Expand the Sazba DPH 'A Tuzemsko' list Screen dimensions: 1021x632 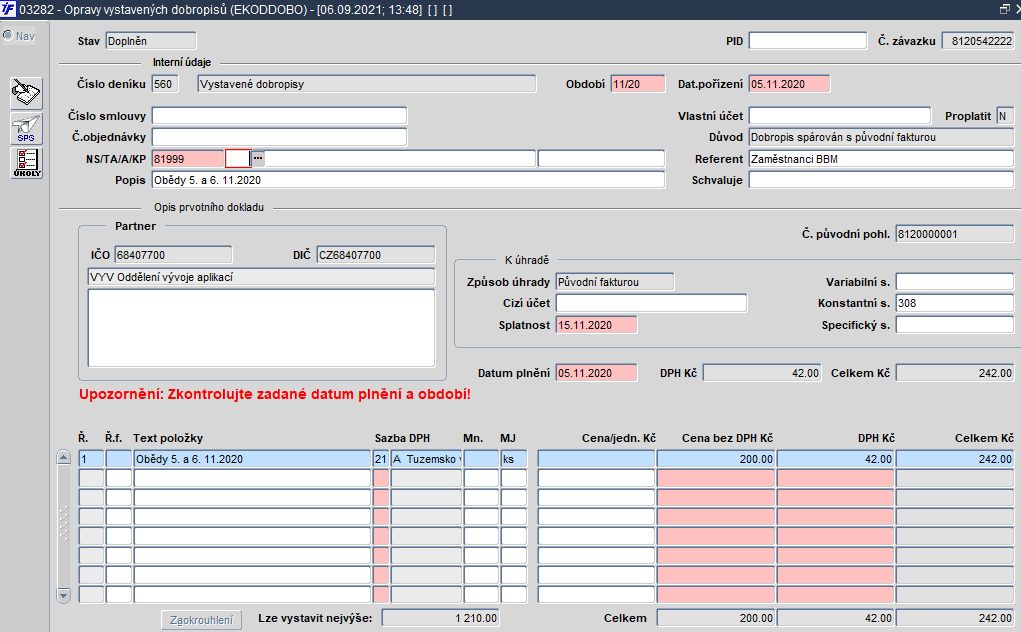pyautogui.click(x=426, y=459)
